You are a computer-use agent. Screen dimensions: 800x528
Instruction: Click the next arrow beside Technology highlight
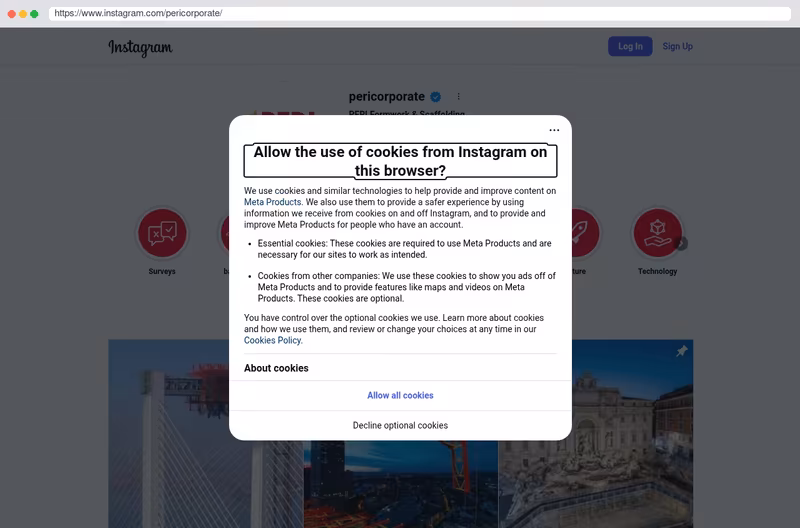click(x=682, y=243)
